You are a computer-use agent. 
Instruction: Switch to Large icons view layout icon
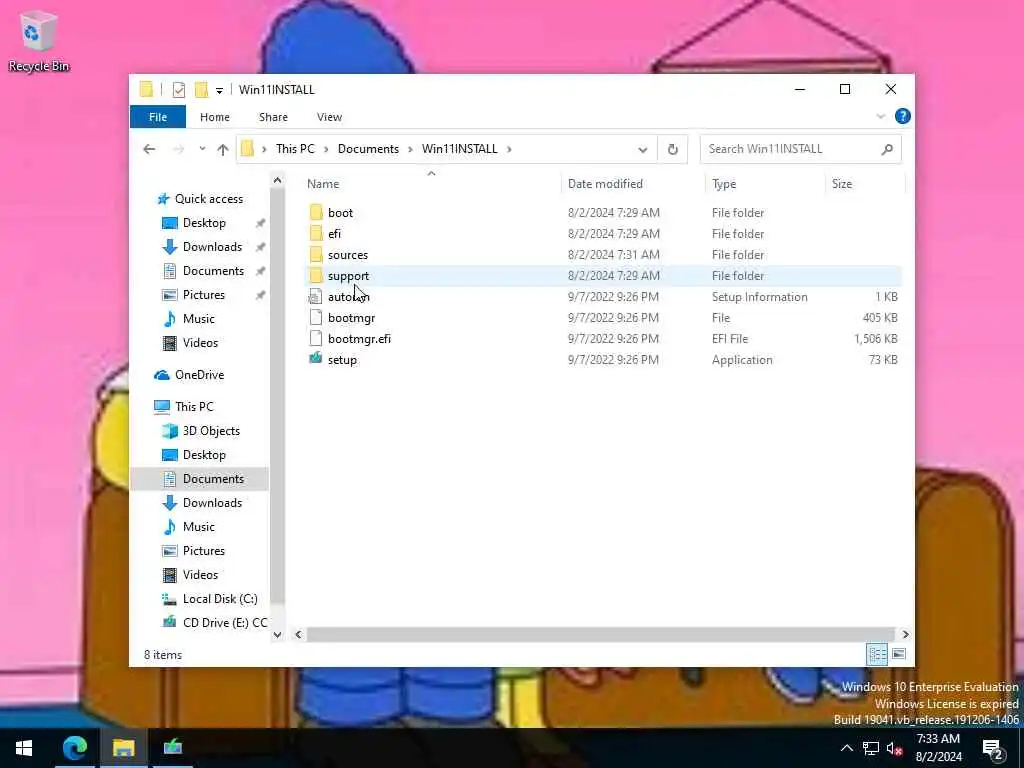coord(899,654)
